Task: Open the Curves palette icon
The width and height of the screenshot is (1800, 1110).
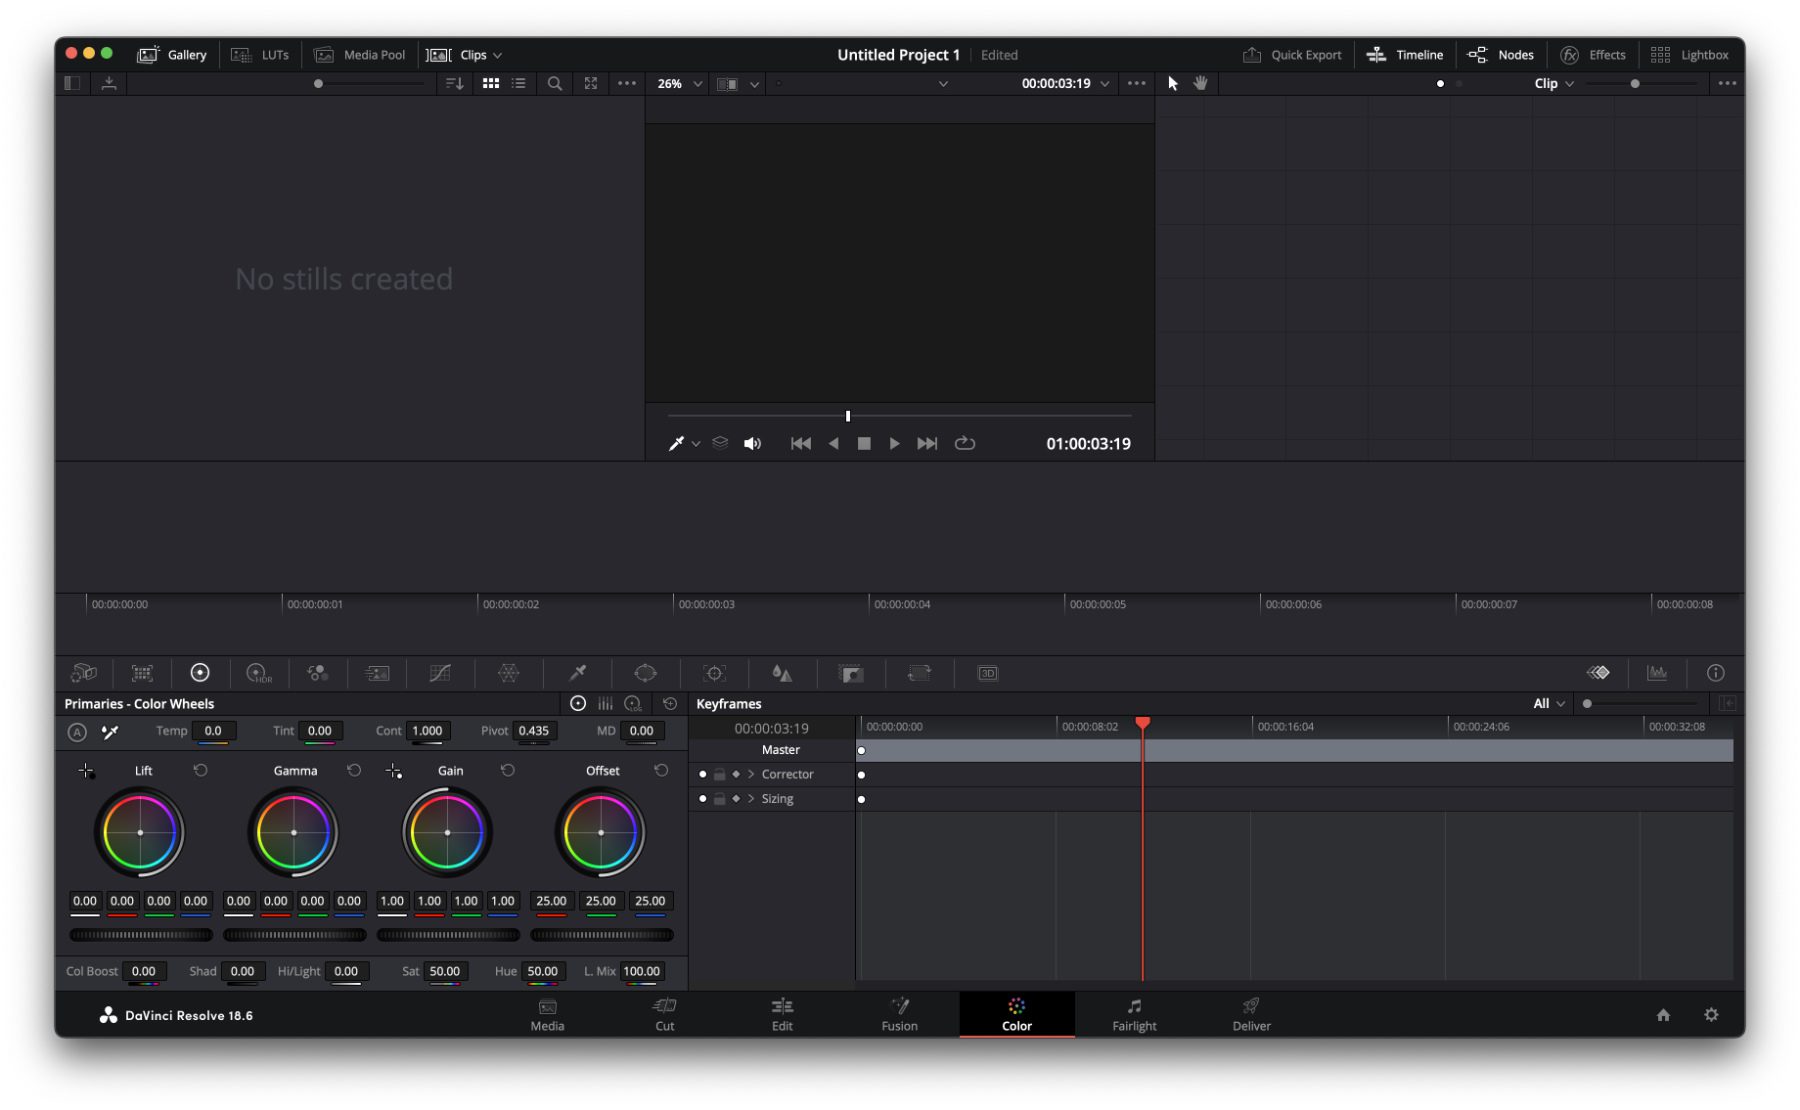Action: [440, 673]
